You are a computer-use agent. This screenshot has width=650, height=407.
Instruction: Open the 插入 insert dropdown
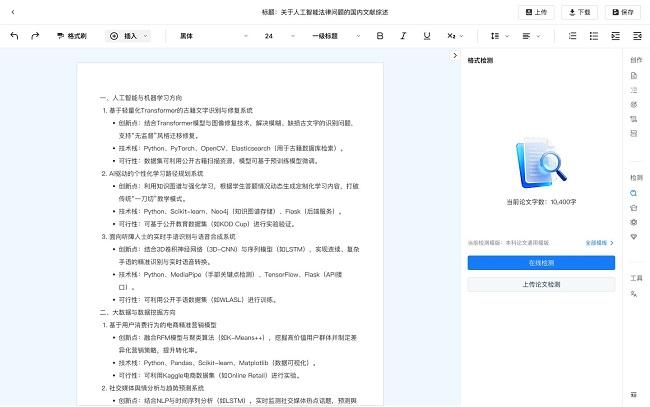(128, 35)
